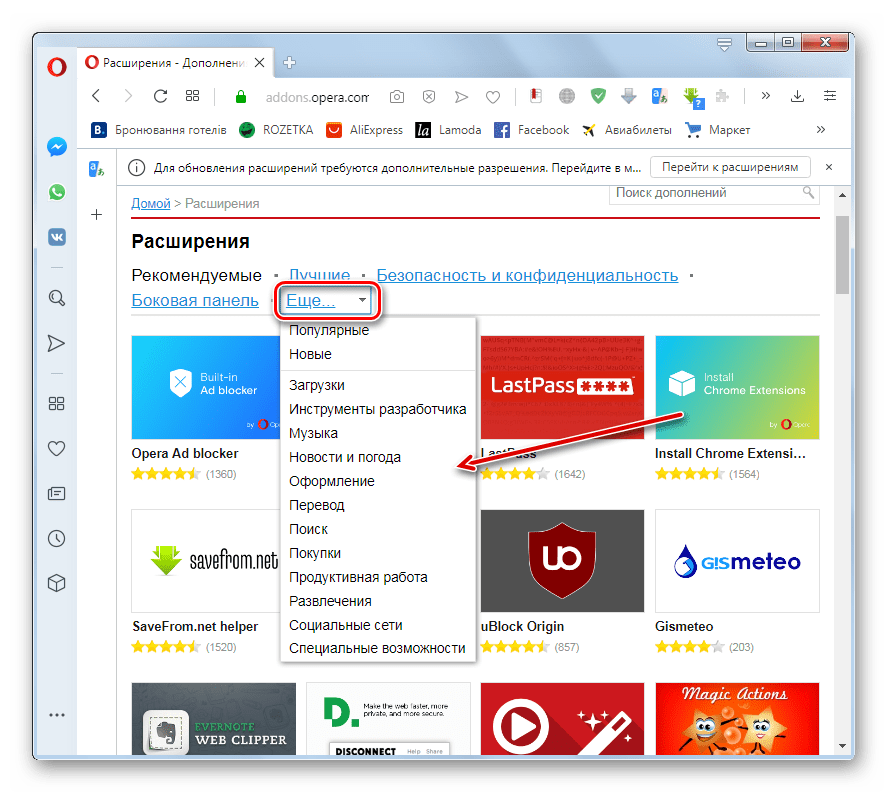Screen dimensions: 888x793
Task: Open the downloads panel icon
Action: click(x=797, y=96)
